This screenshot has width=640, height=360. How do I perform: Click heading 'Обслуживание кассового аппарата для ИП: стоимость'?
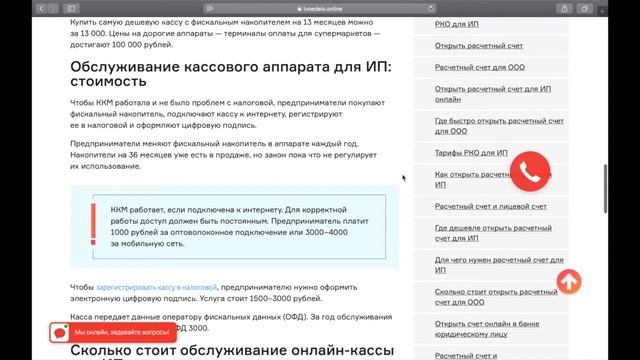click(231, 74)
